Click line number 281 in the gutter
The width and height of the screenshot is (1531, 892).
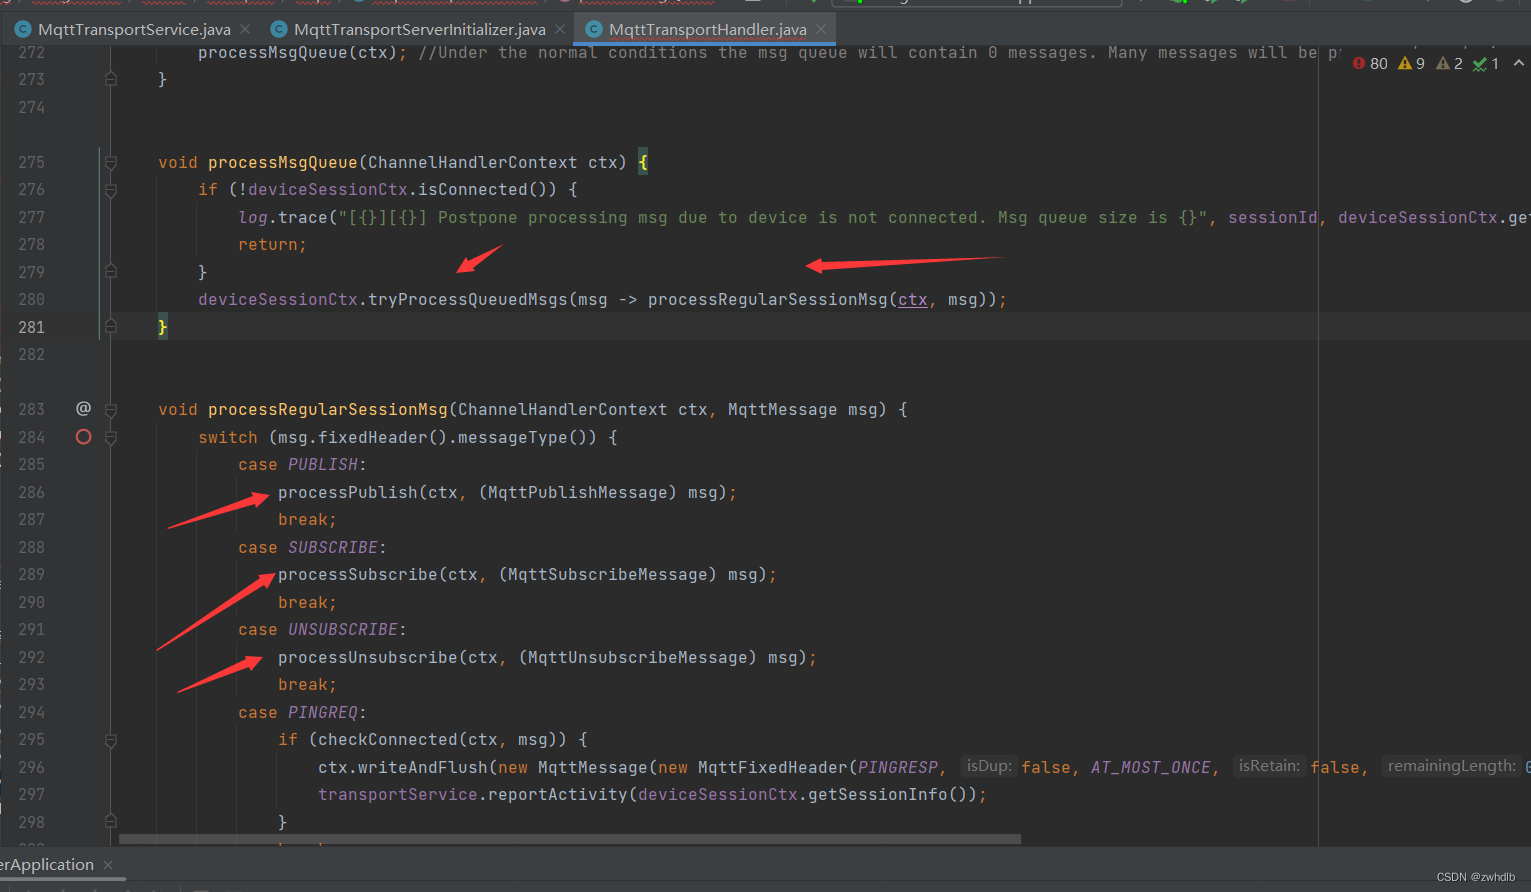31,327
